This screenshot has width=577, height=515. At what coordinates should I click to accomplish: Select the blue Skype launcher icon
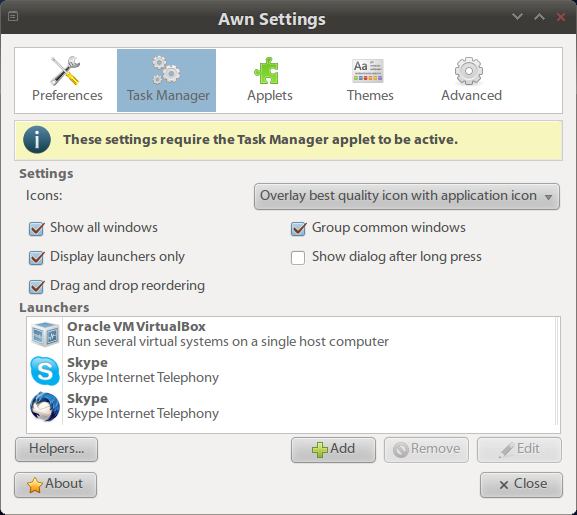click(45, 370)
